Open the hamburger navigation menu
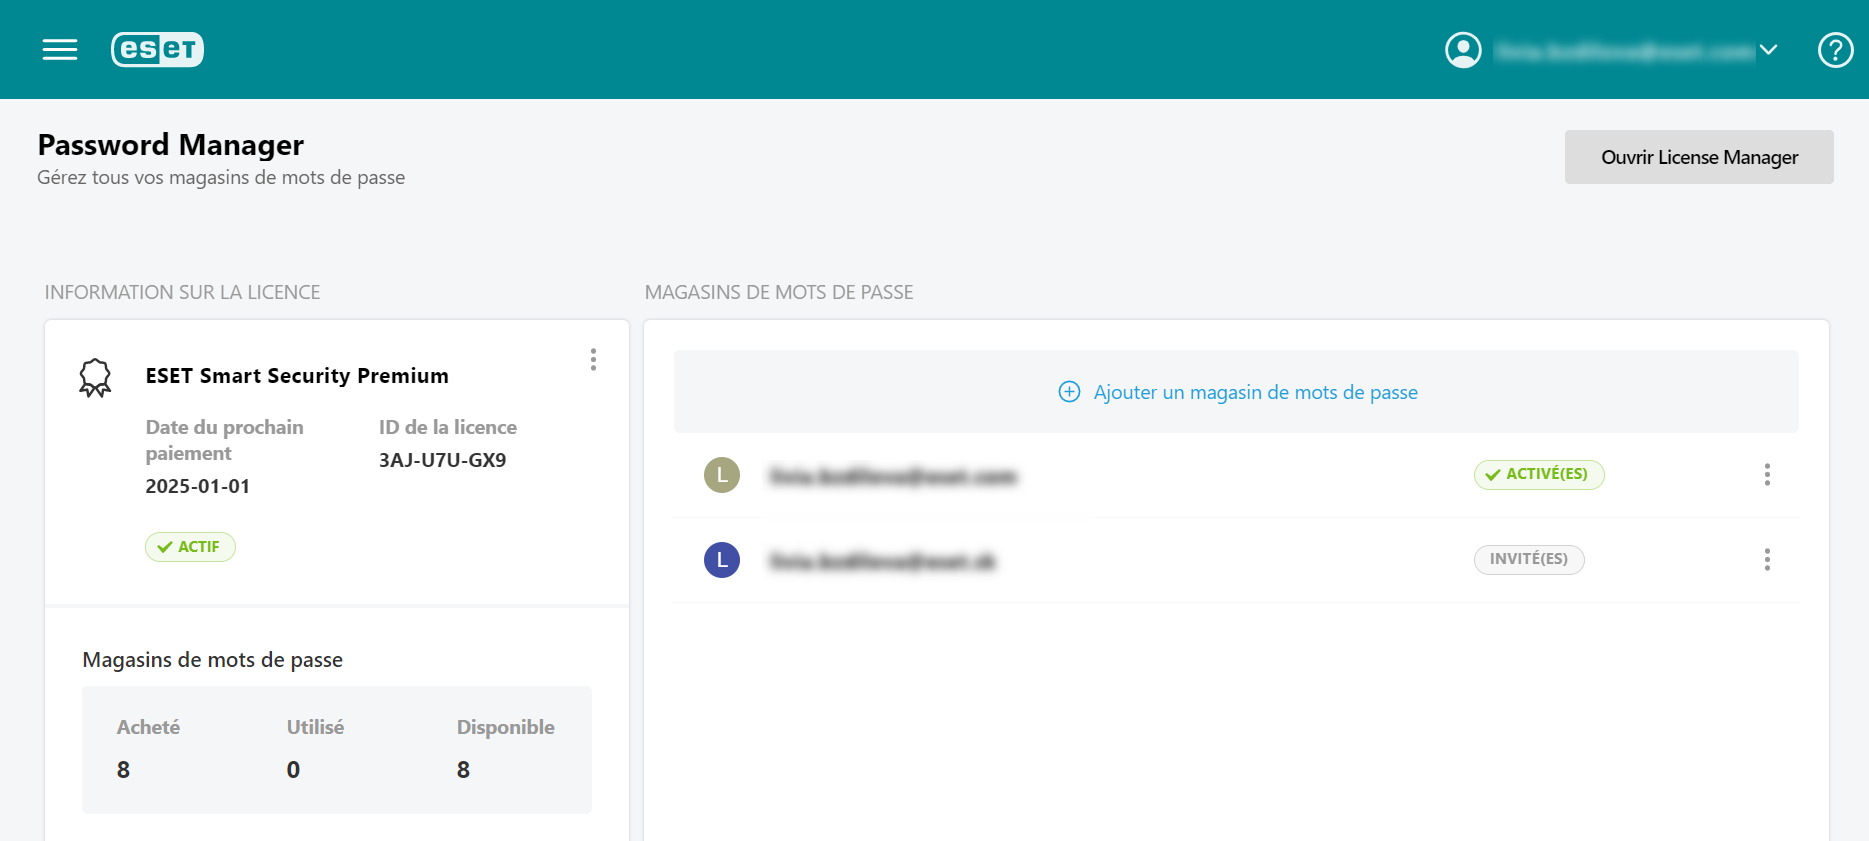 (60, 49)
